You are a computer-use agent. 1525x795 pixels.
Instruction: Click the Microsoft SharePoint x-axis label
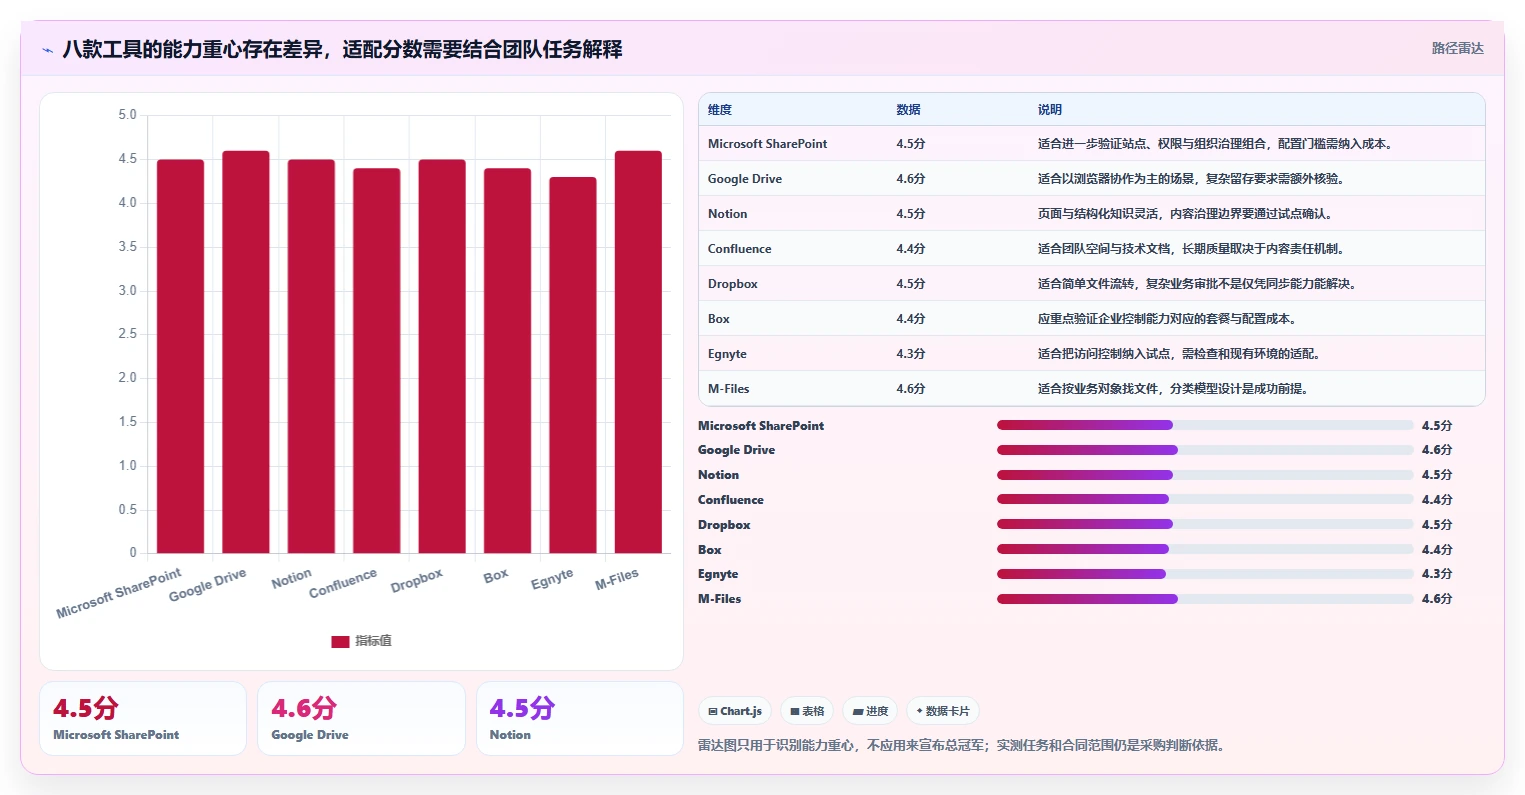click(119, 593)
